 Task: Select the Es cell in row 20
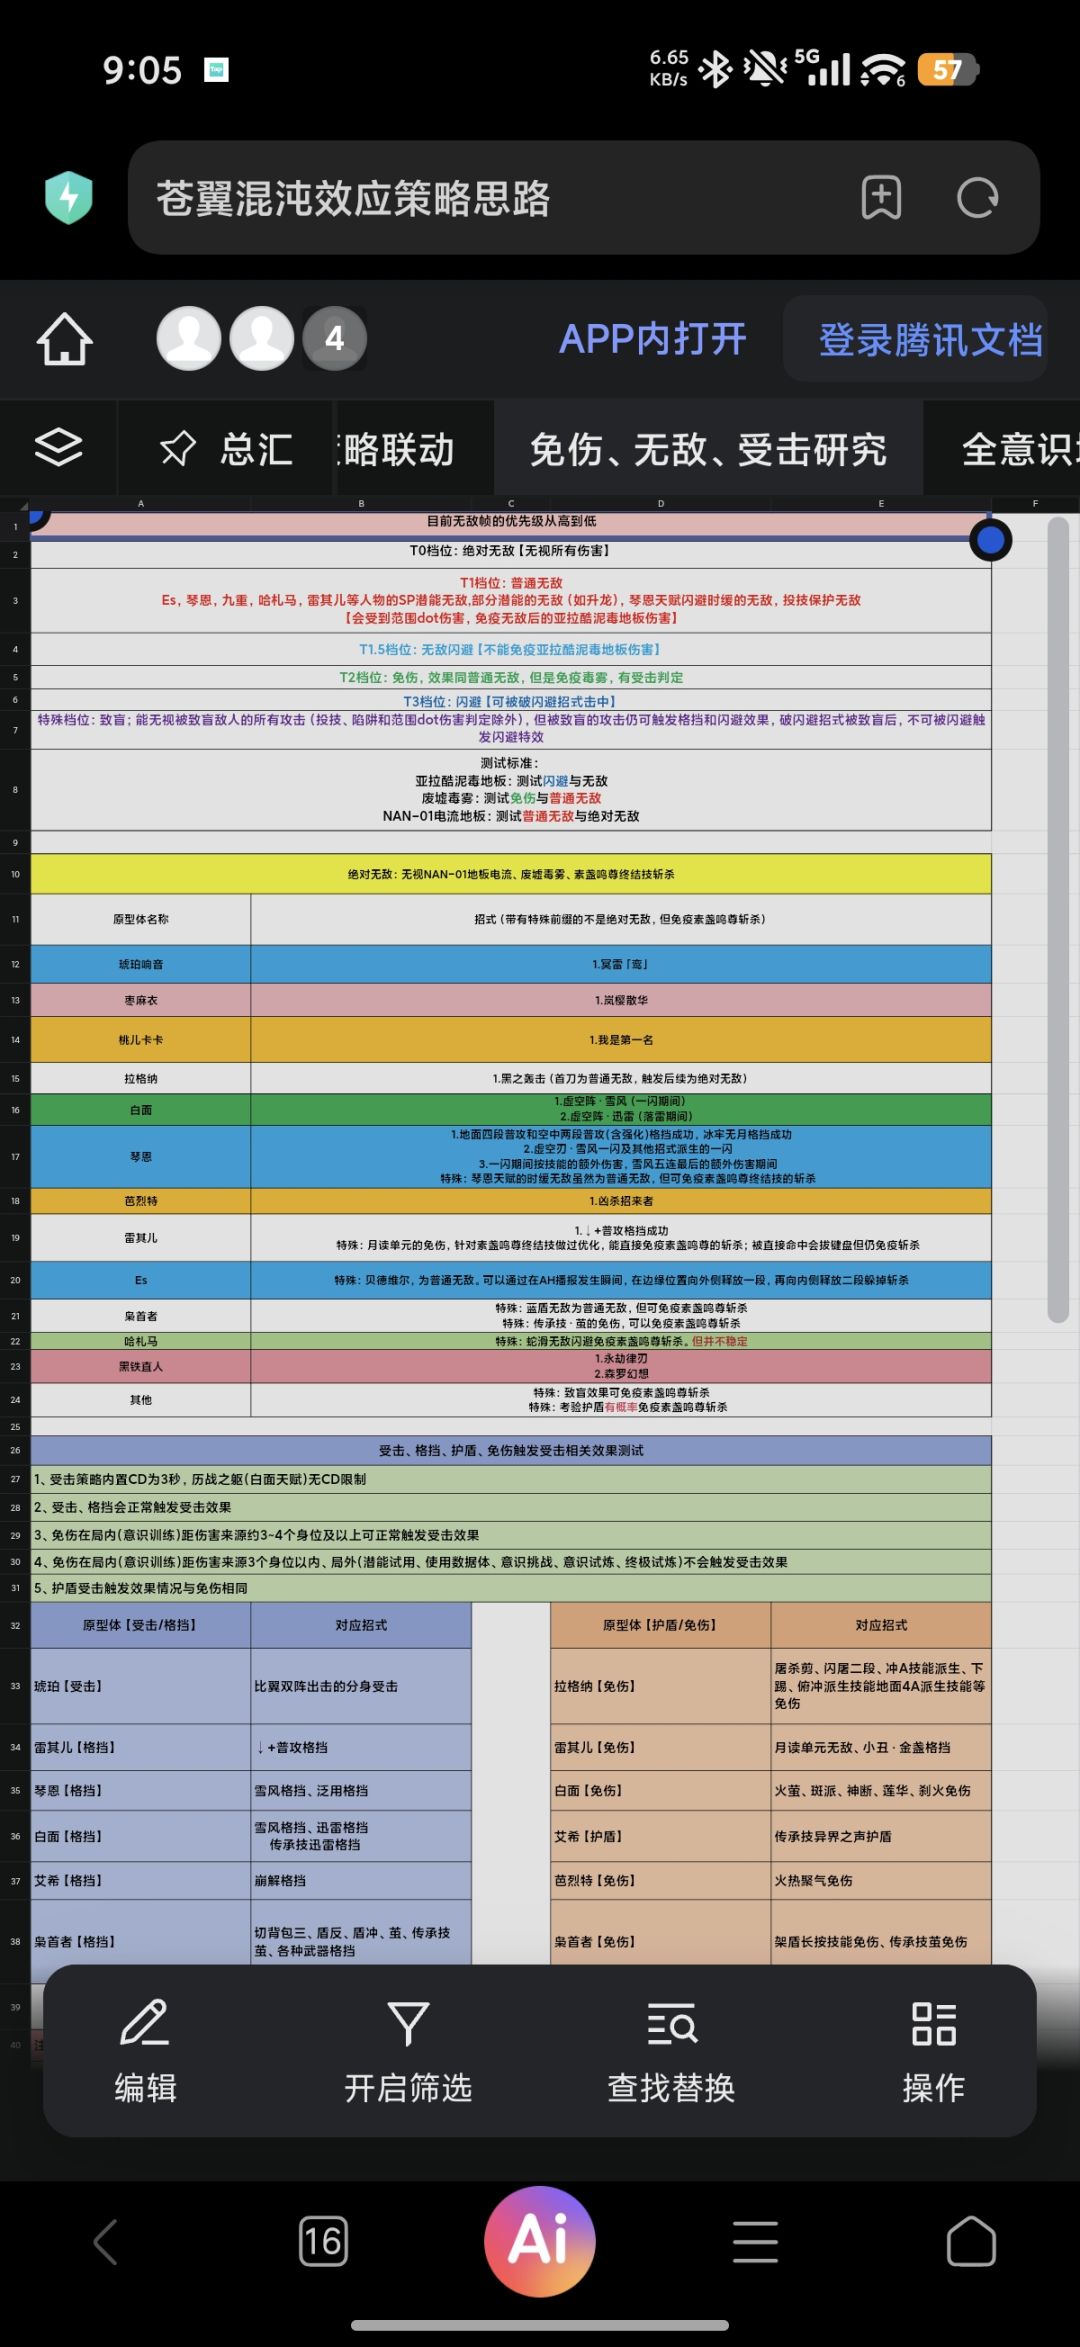(x=141, y=1280)
